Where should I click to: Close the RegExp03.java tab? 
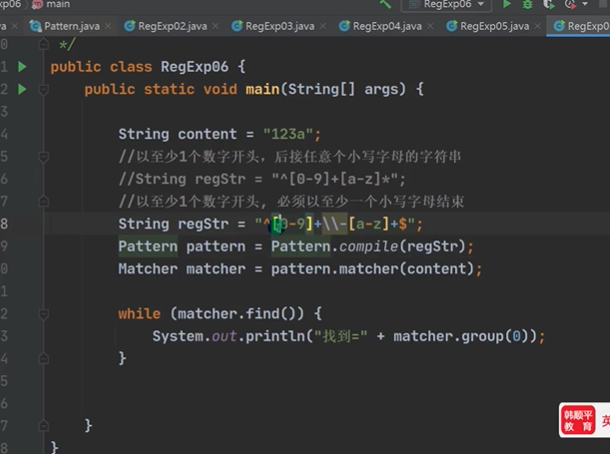coord(323,26)
